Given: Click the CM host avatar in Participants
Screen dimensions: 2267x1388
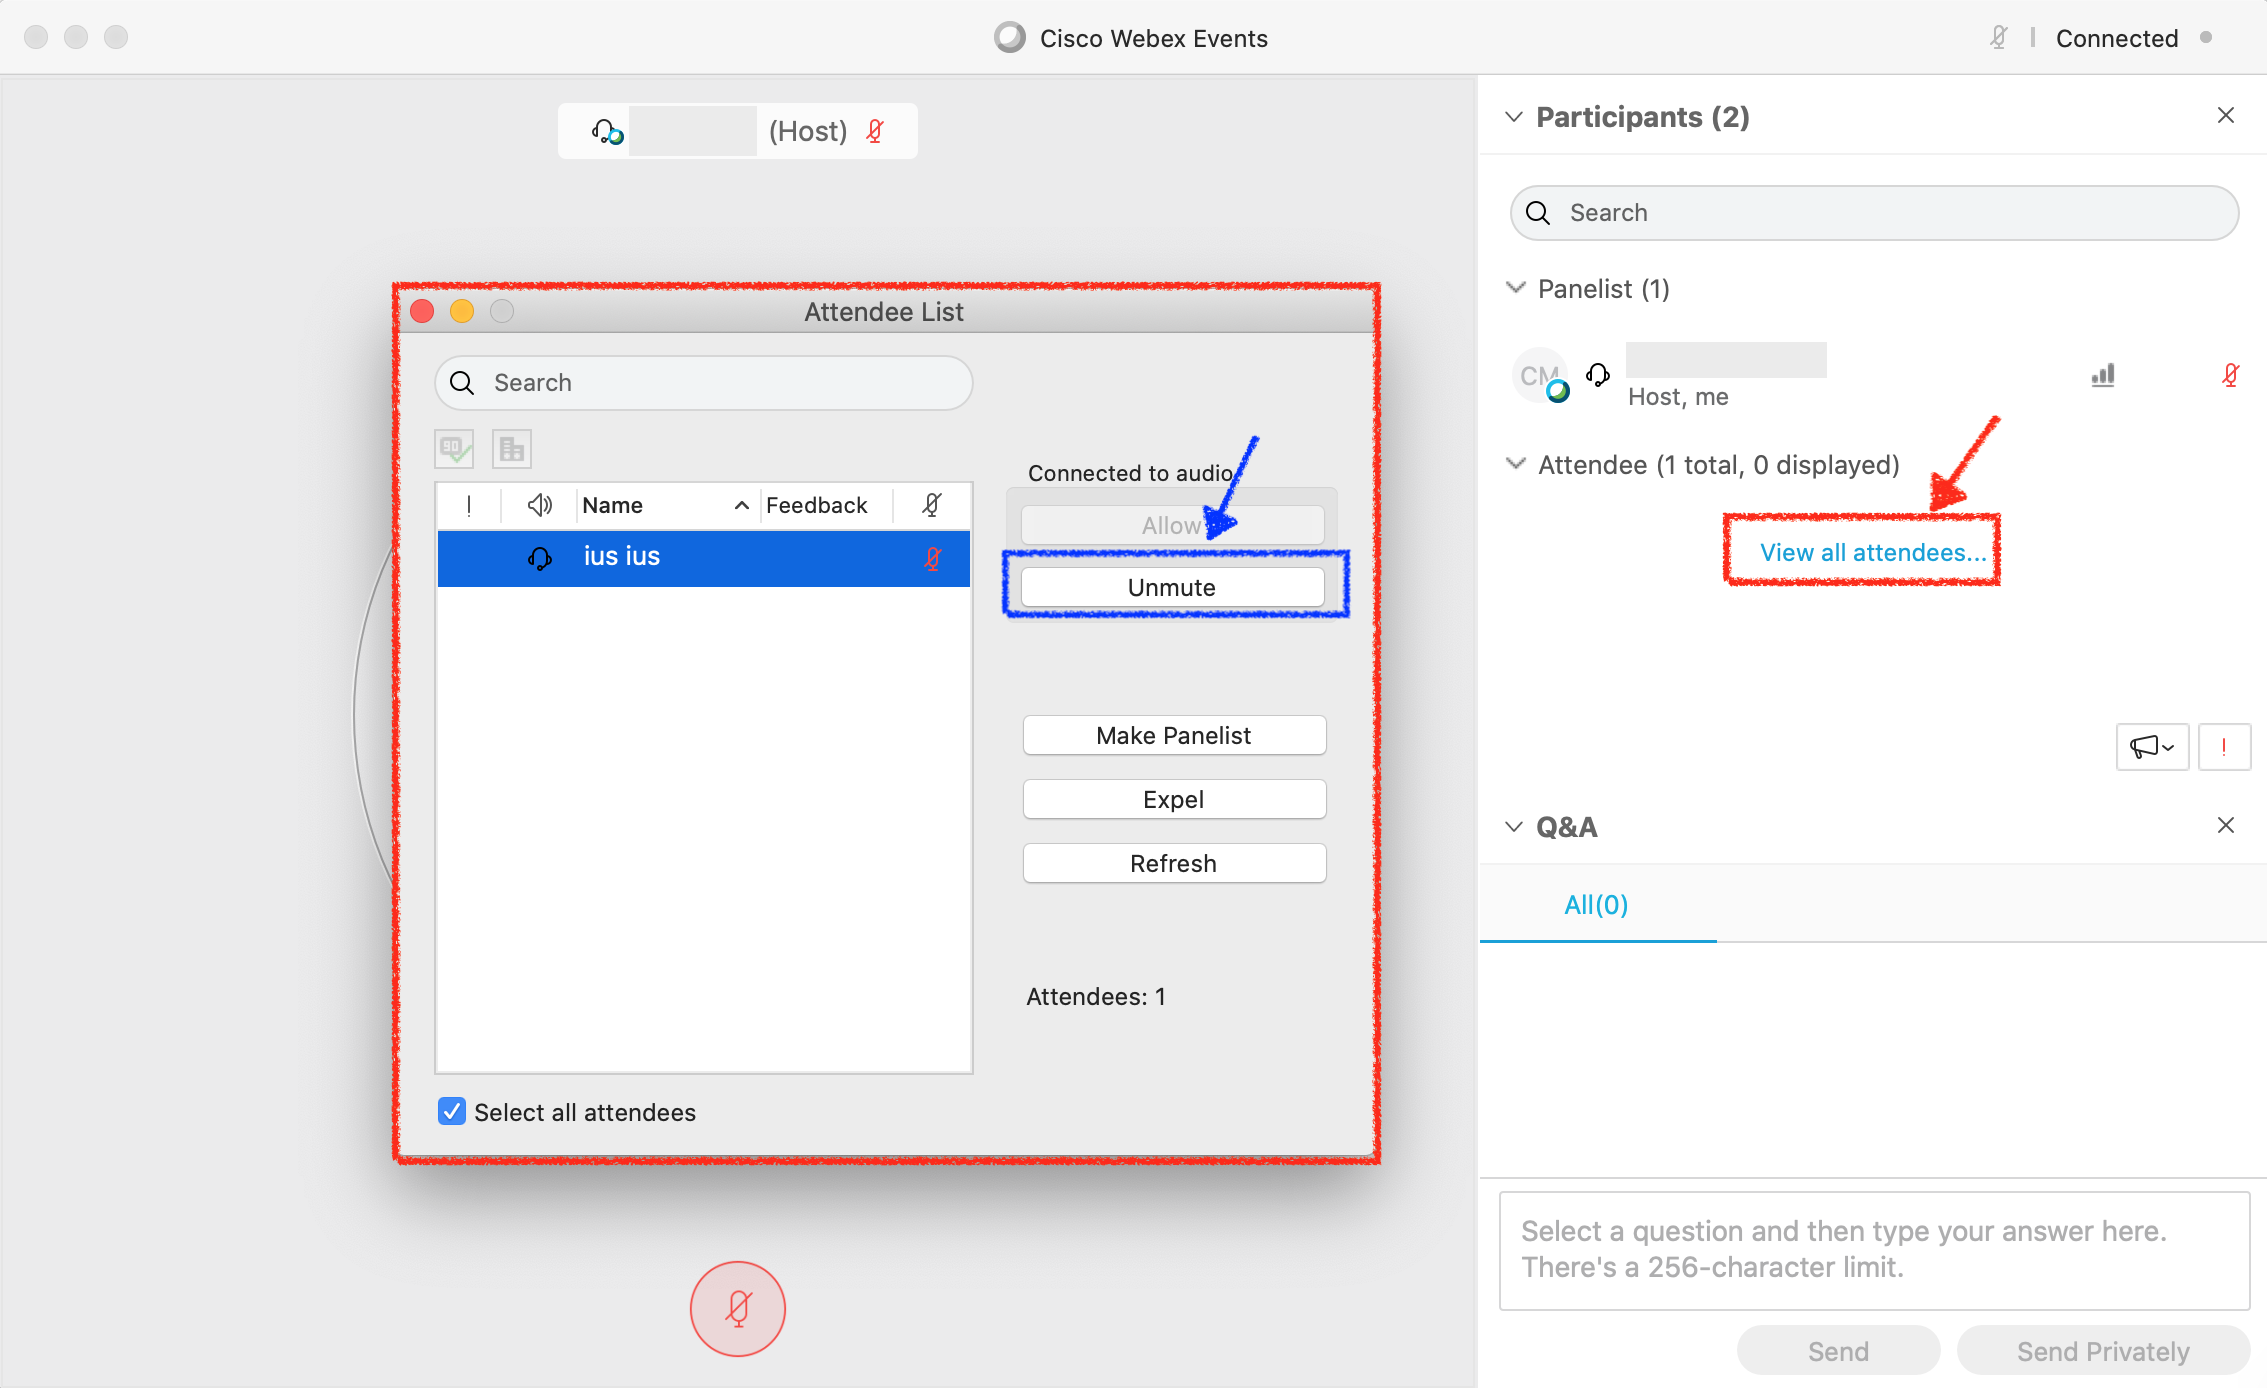Looking at the screenshot, I should coord(1540,376).
